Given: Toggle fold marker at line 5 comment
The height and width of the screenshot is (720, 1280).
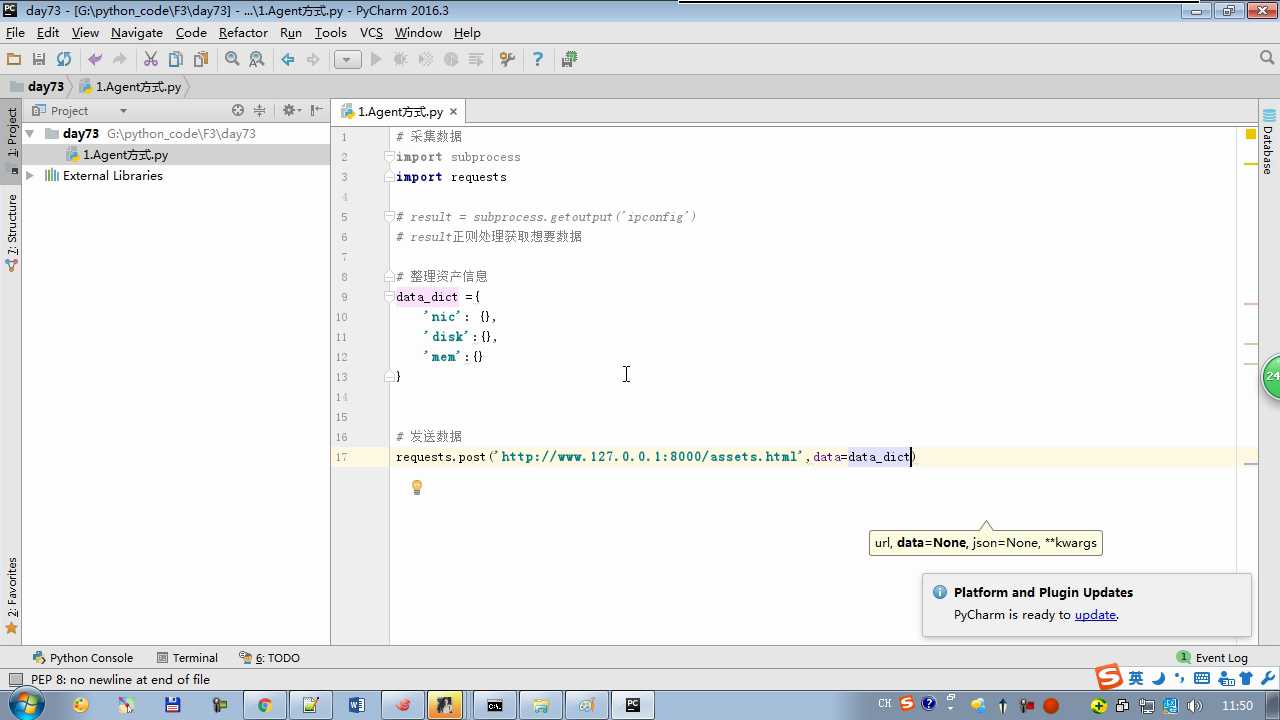Looking at the screenshot, I should pyautogui.click(x=390, y=217).
